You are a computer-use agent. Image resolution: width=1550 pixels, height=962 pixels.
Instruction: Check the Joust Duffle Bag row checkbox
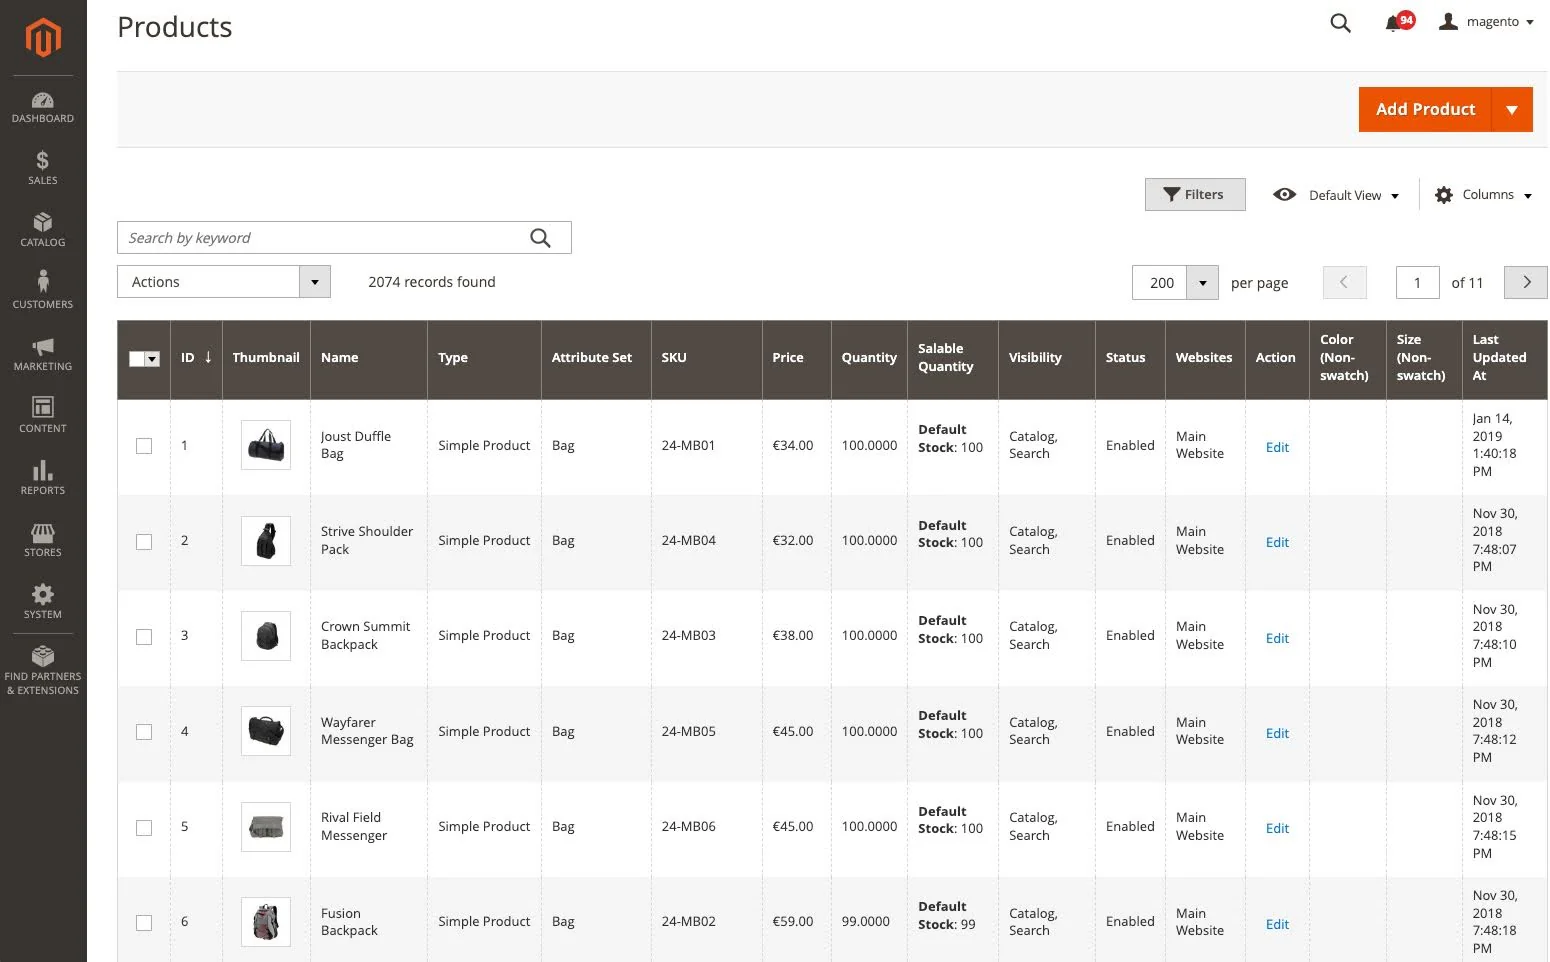144,446
